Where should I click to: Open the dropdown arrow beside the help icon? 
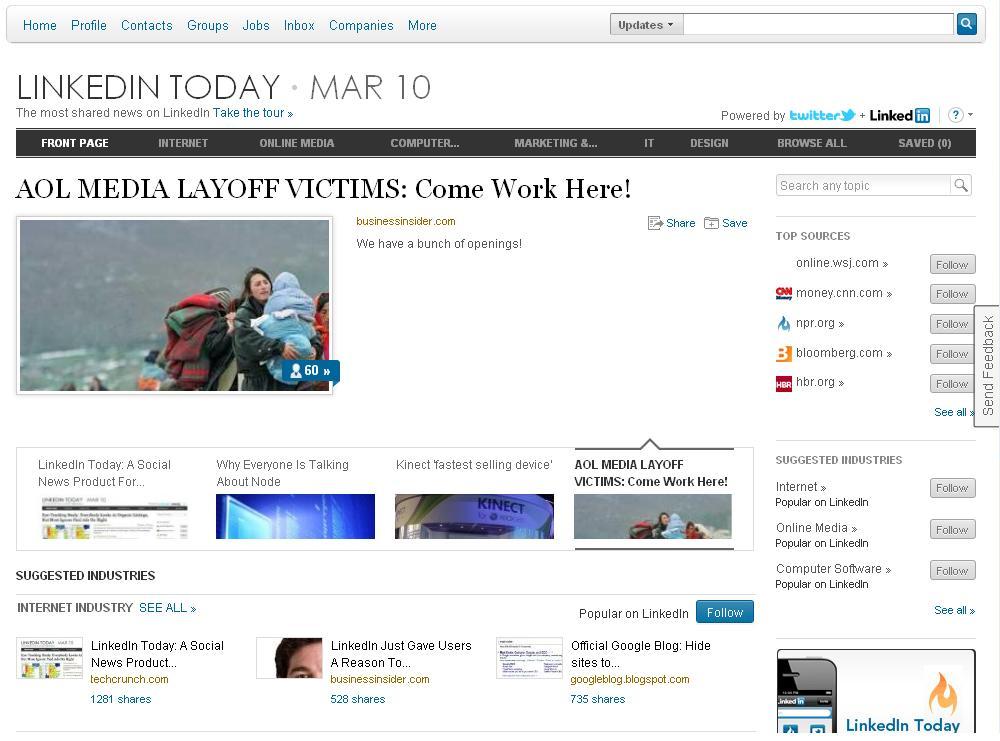click(970, 115)
